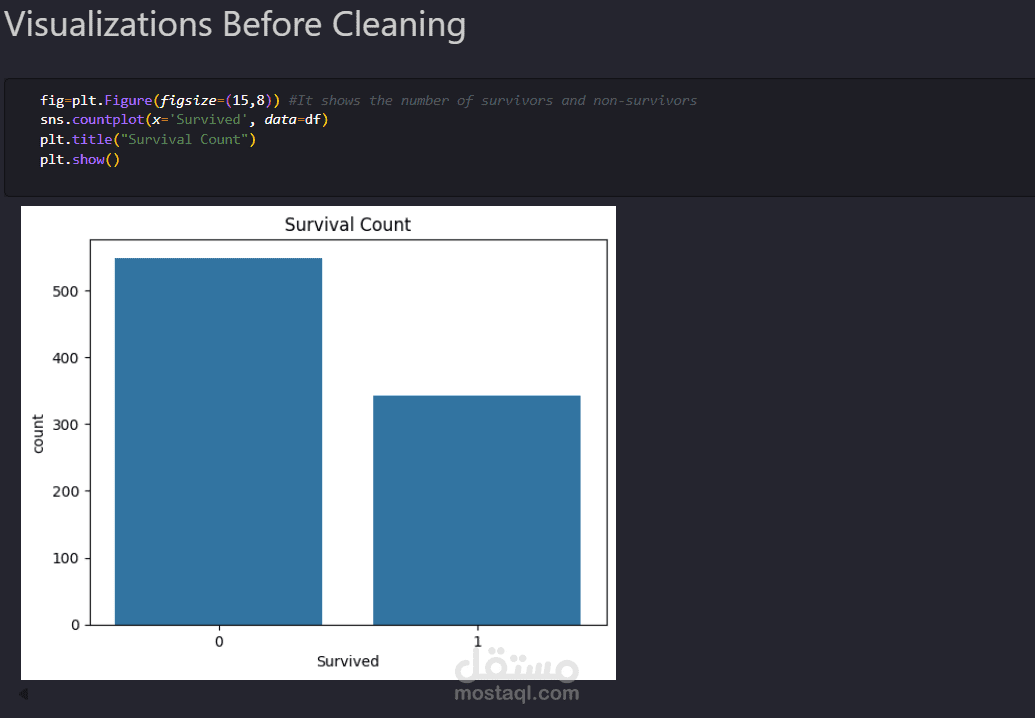1035x718 pixels.
Task: Click the 500 tick on the y-axis
Action: 68,291
